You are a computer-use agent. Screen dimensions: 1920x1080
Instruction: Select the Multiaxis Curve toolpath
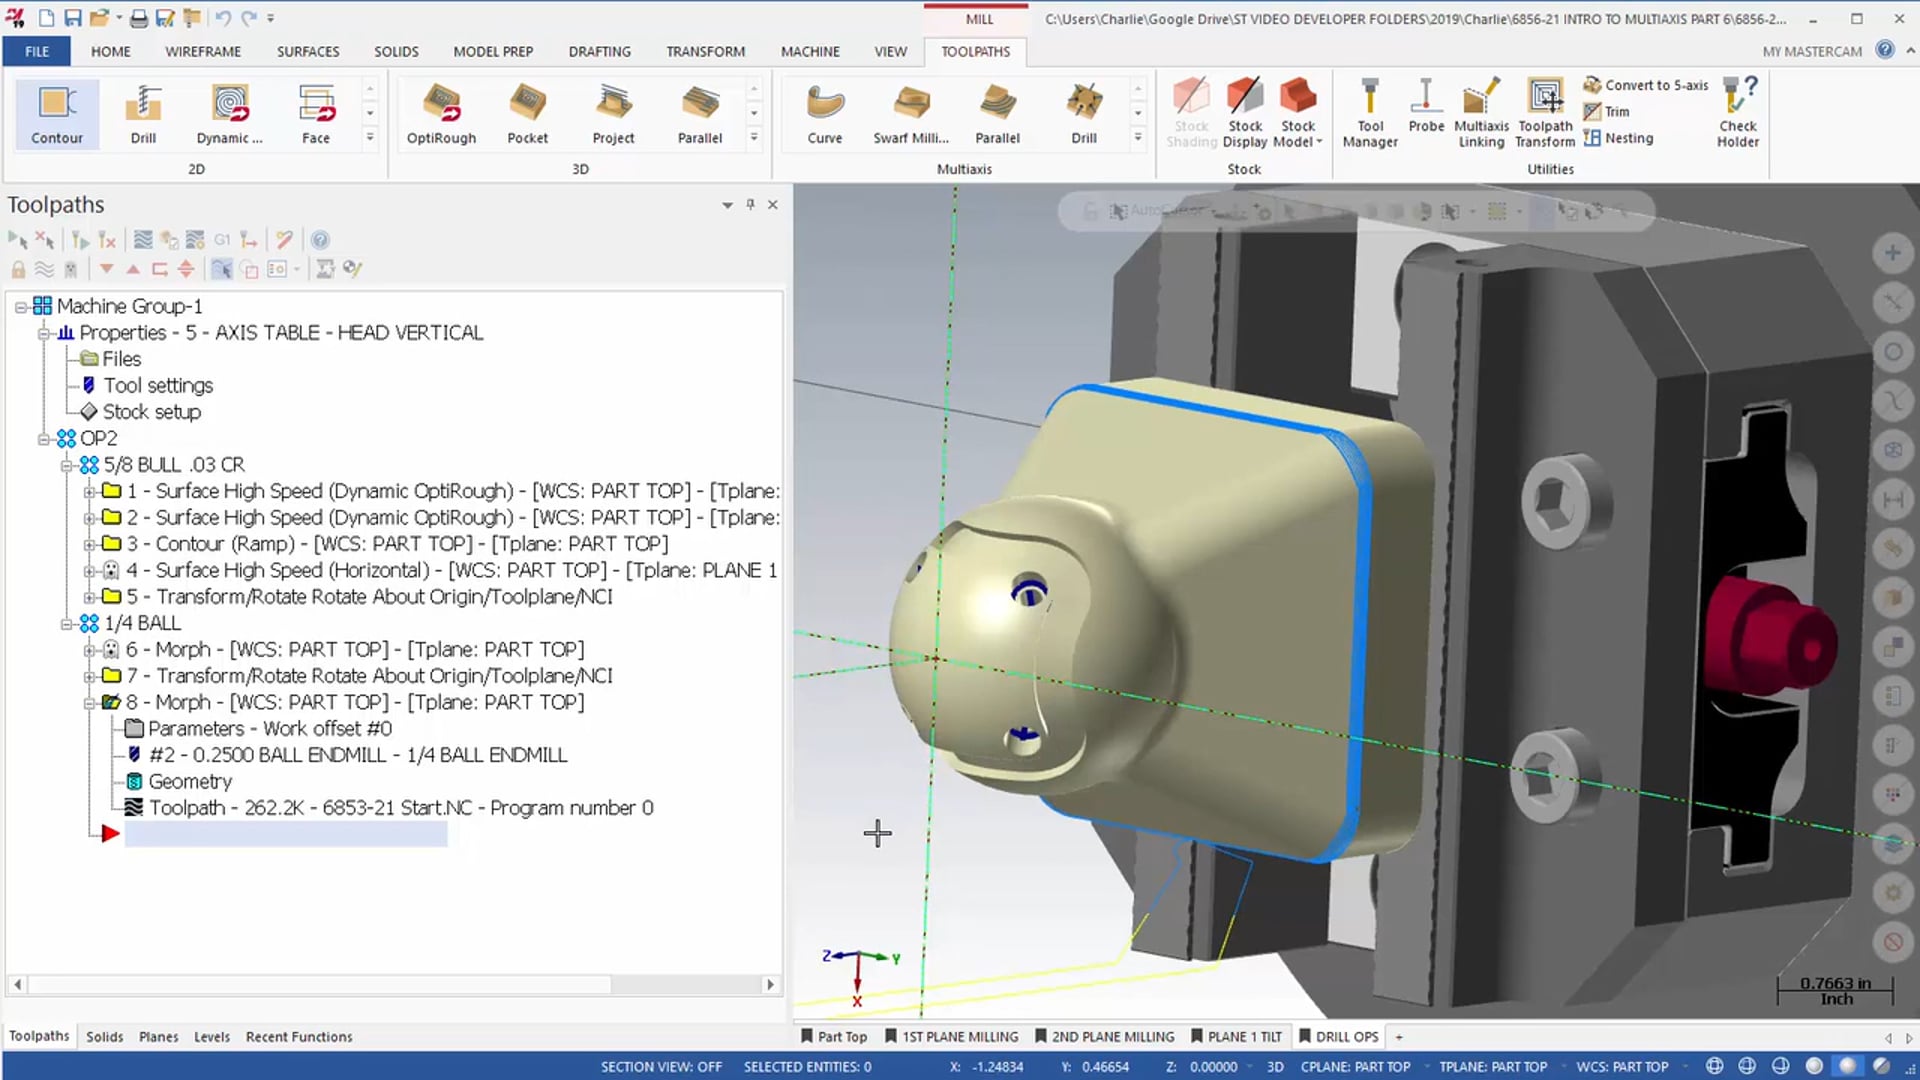click(x=825, y=115)
